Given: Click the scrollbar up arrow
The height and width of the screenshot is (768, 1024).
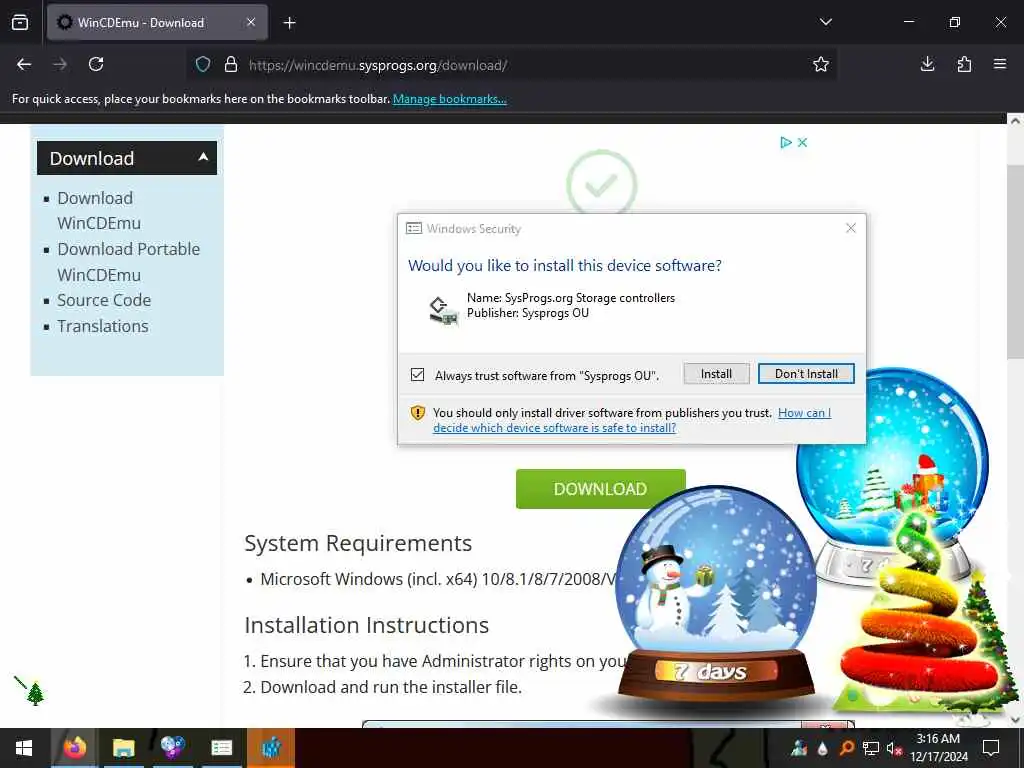Looking at the screenshot, I should tap(1015, 121).
